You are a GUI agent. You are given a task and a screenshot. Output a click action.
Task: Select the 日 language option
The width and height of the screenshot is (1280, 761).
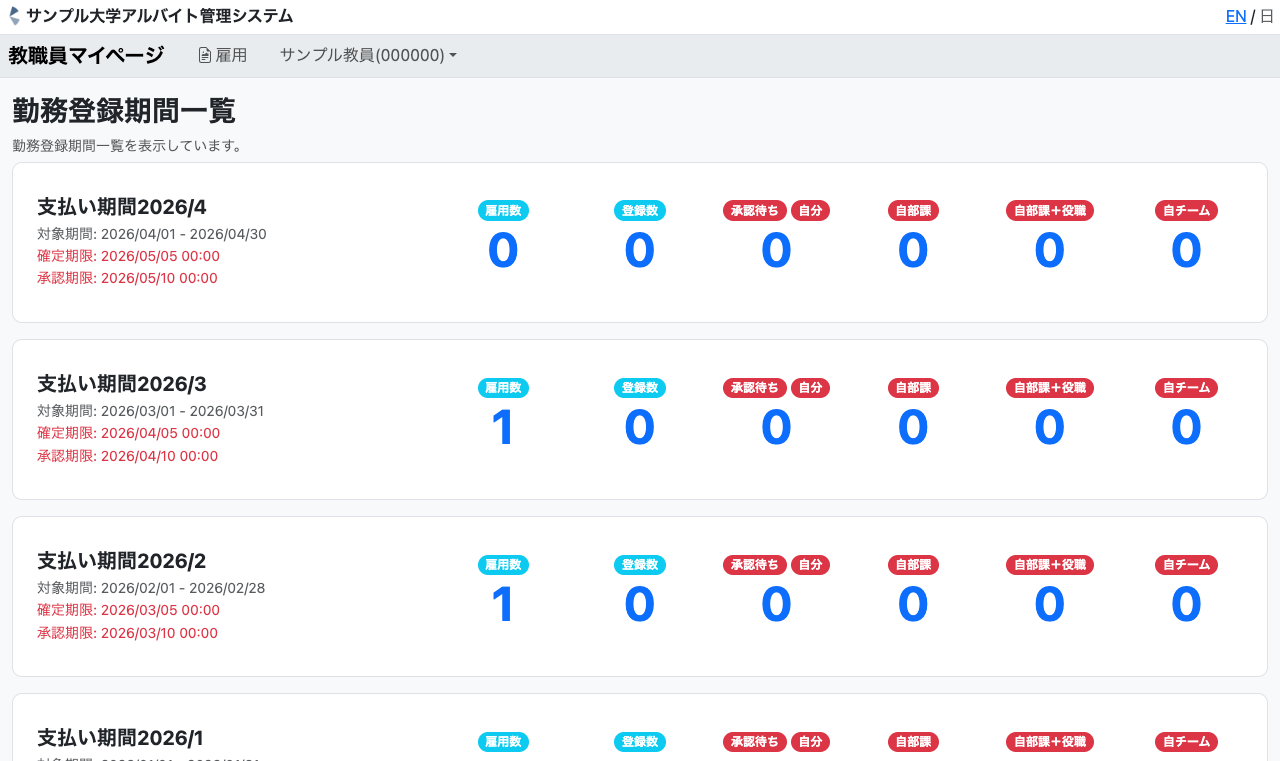tap(1266, 16)
